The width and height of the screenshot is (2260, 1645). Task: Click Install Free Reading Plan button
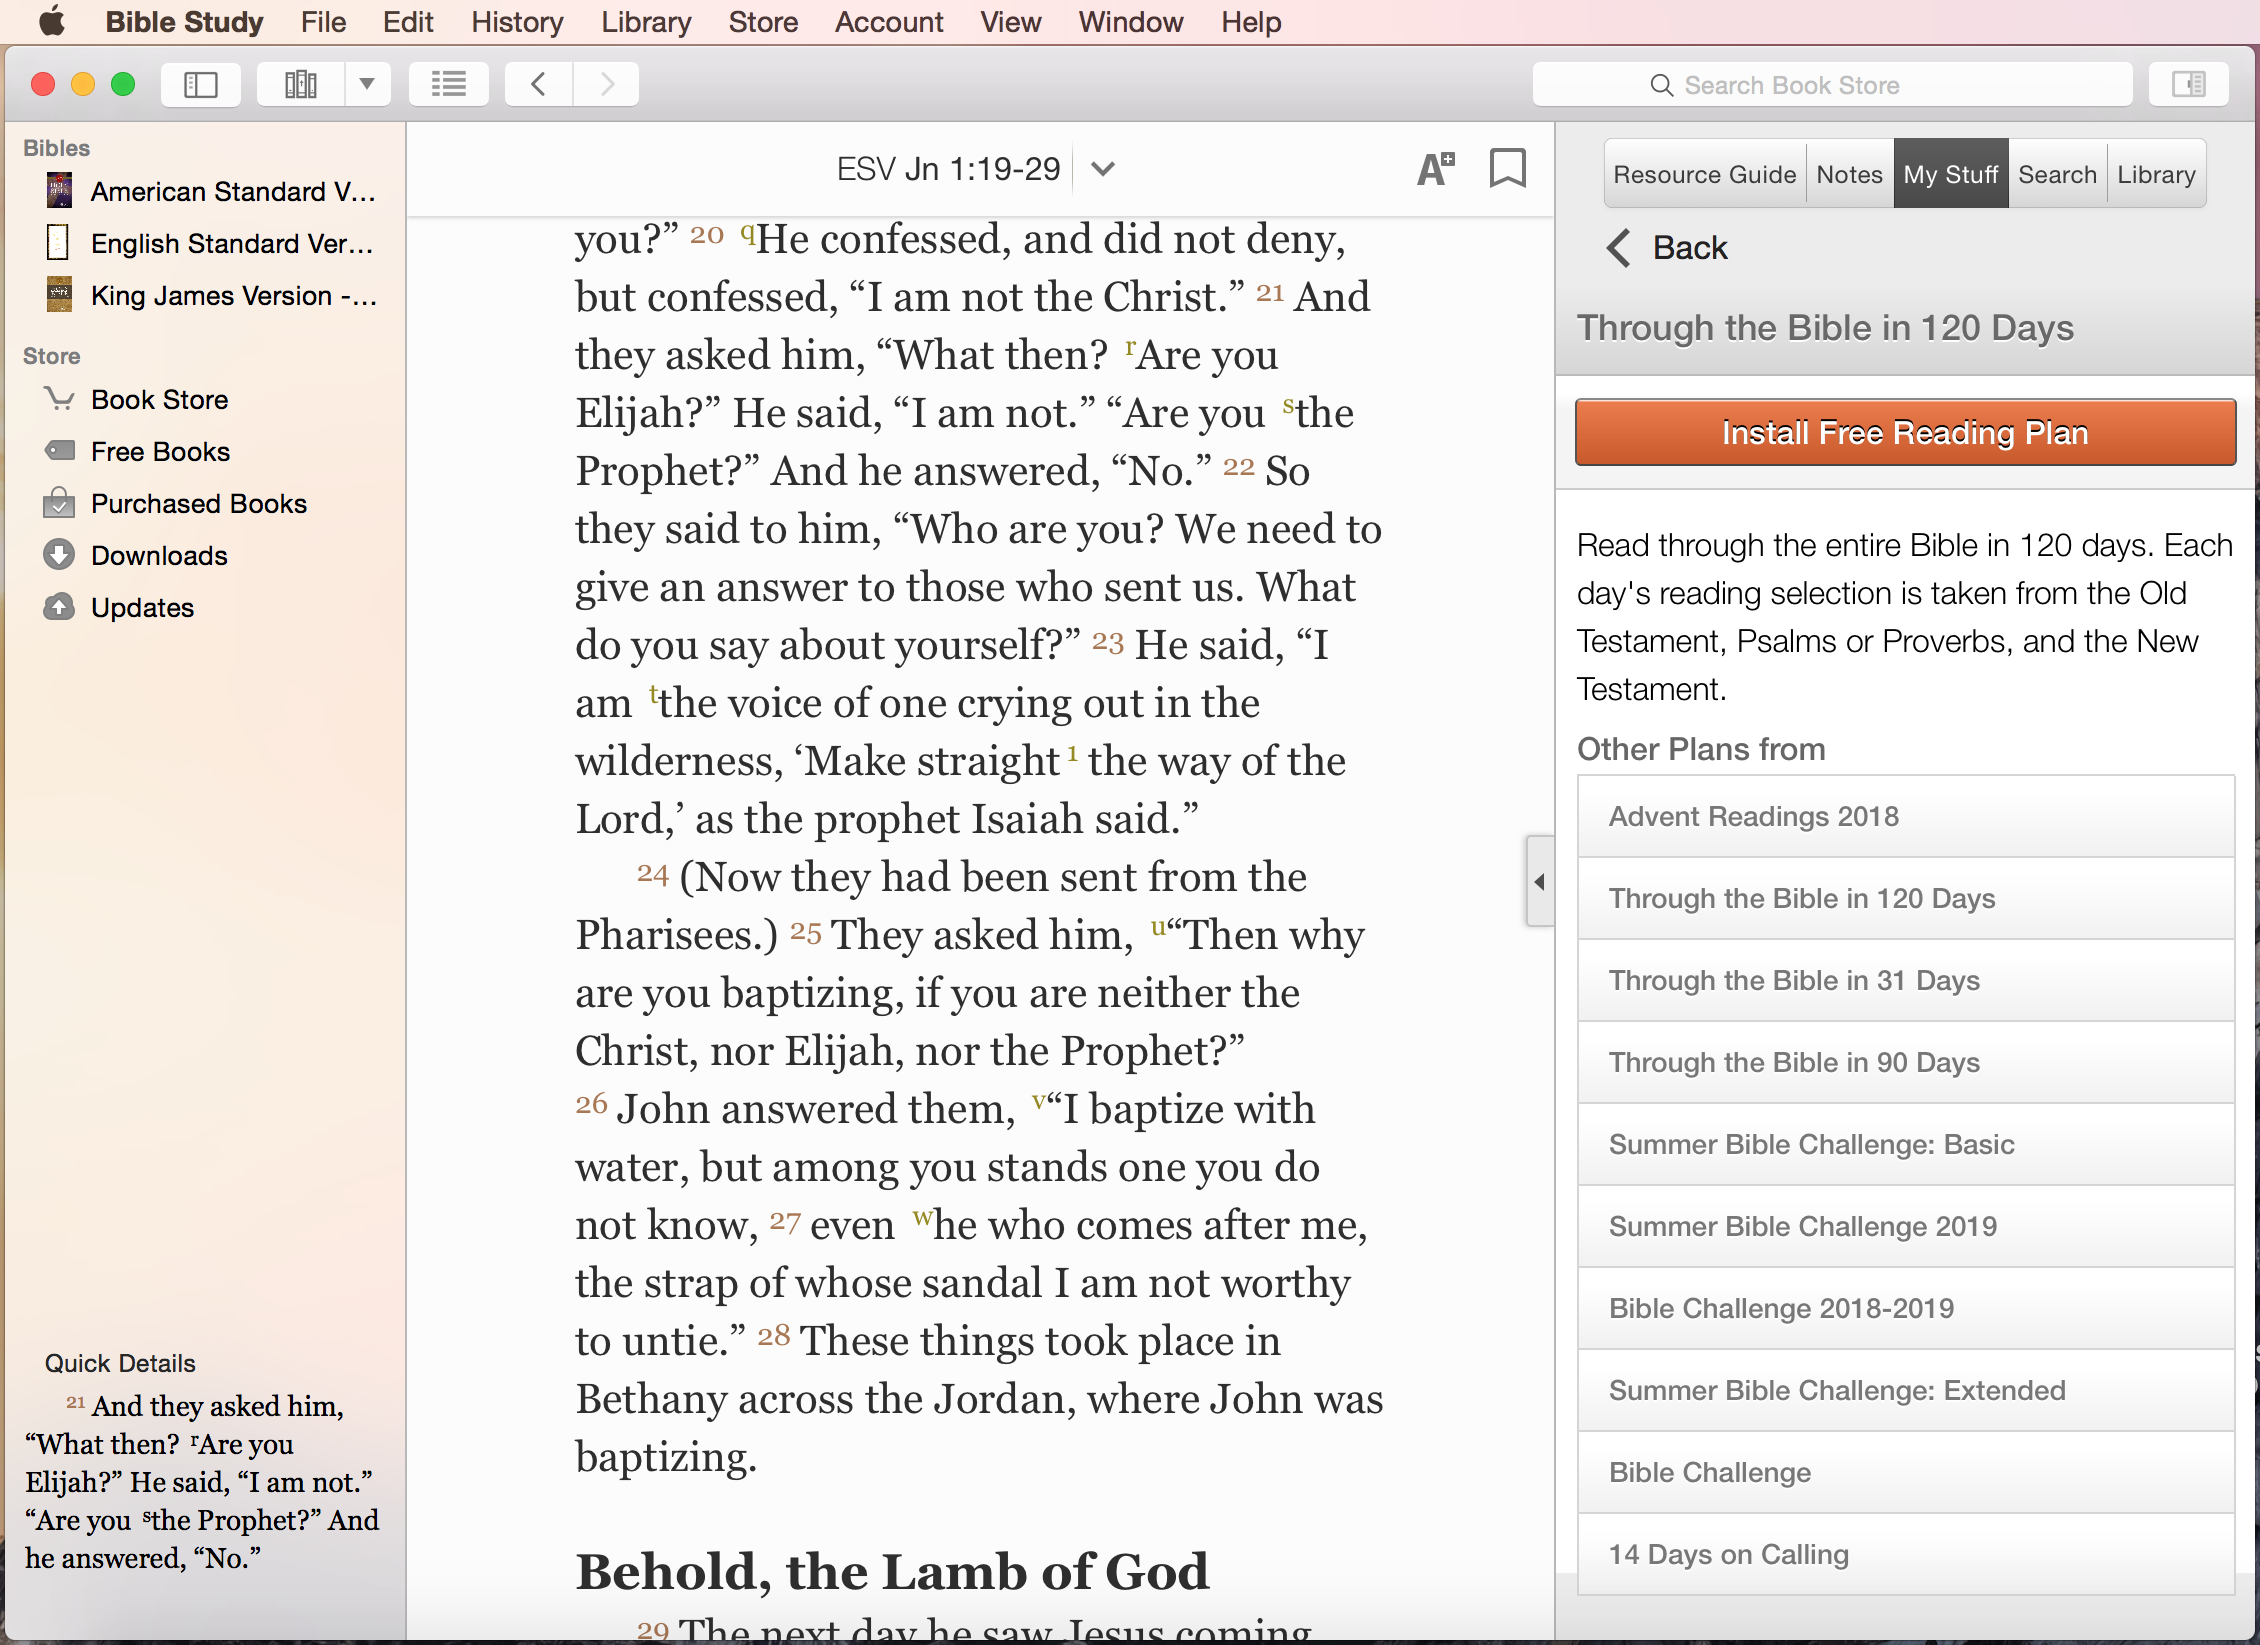(x=1905, y=433)
